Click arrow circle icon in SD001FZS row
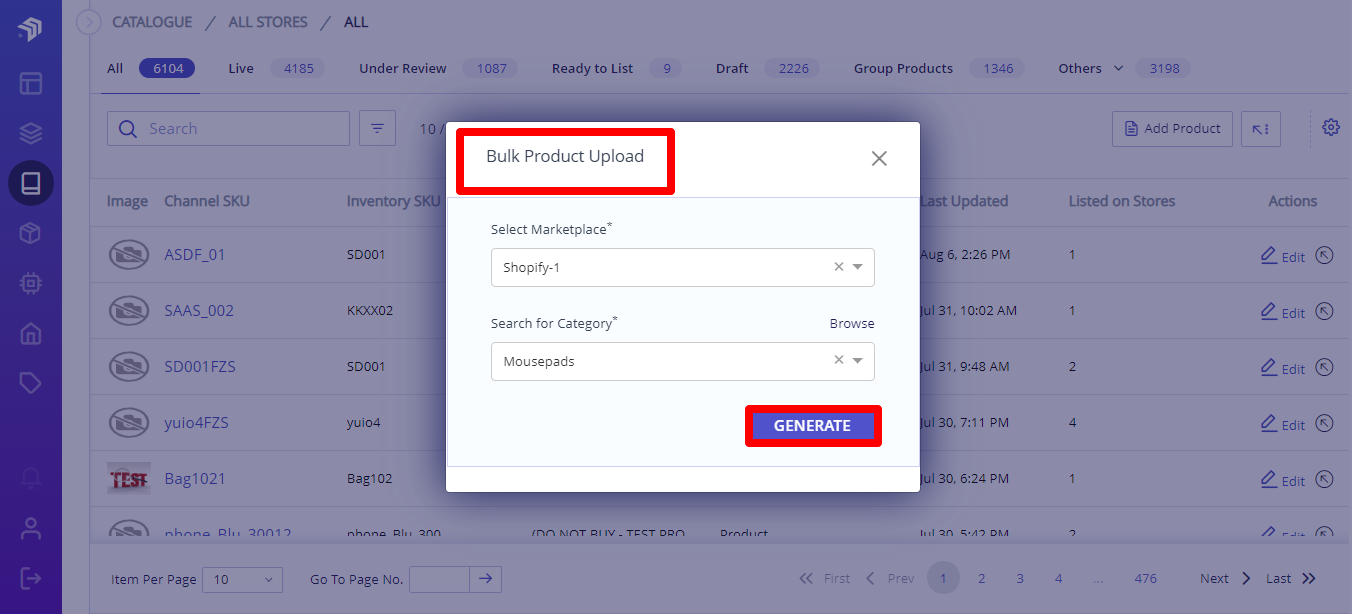 pyautogui.click(x=1324, y=367)
